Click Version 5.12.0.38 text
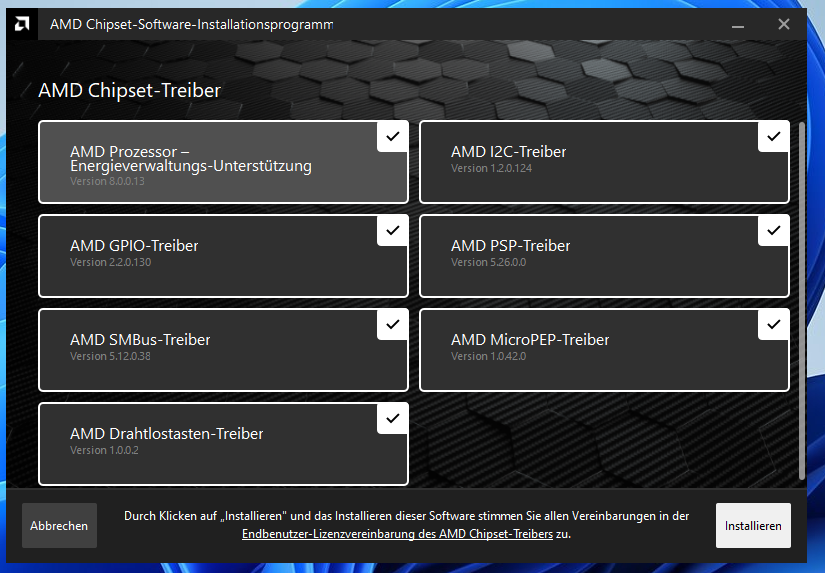The width and height of the screenshot is (825, 573). point(110,356)
